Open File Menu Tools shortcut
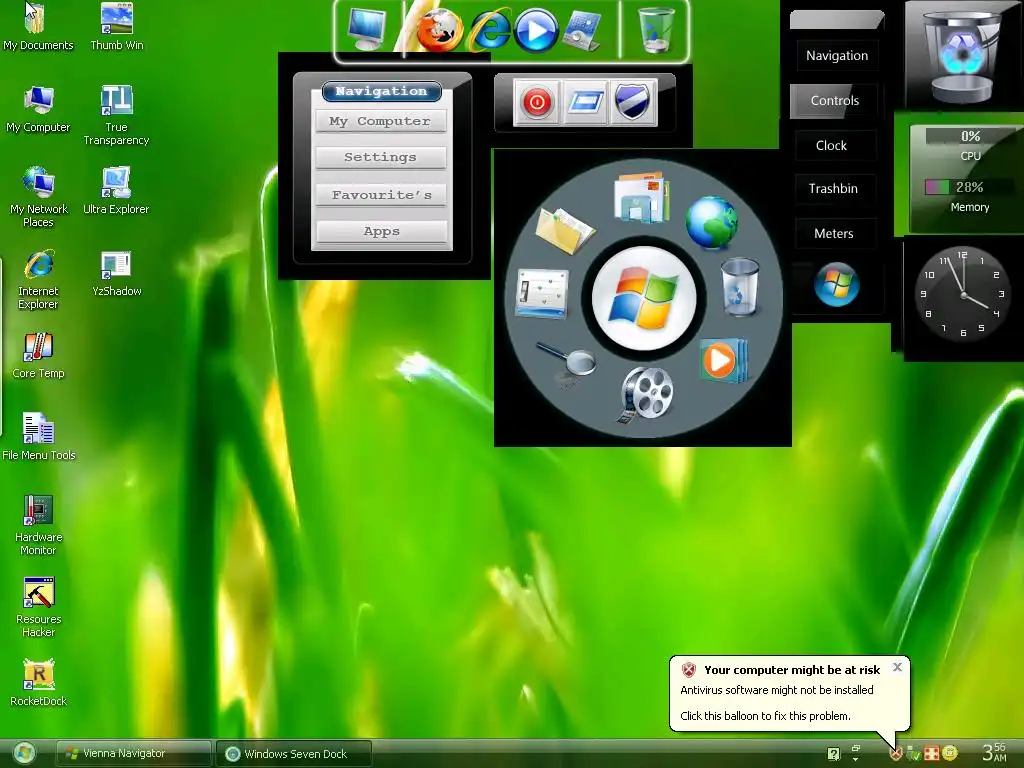 point(38,438)
